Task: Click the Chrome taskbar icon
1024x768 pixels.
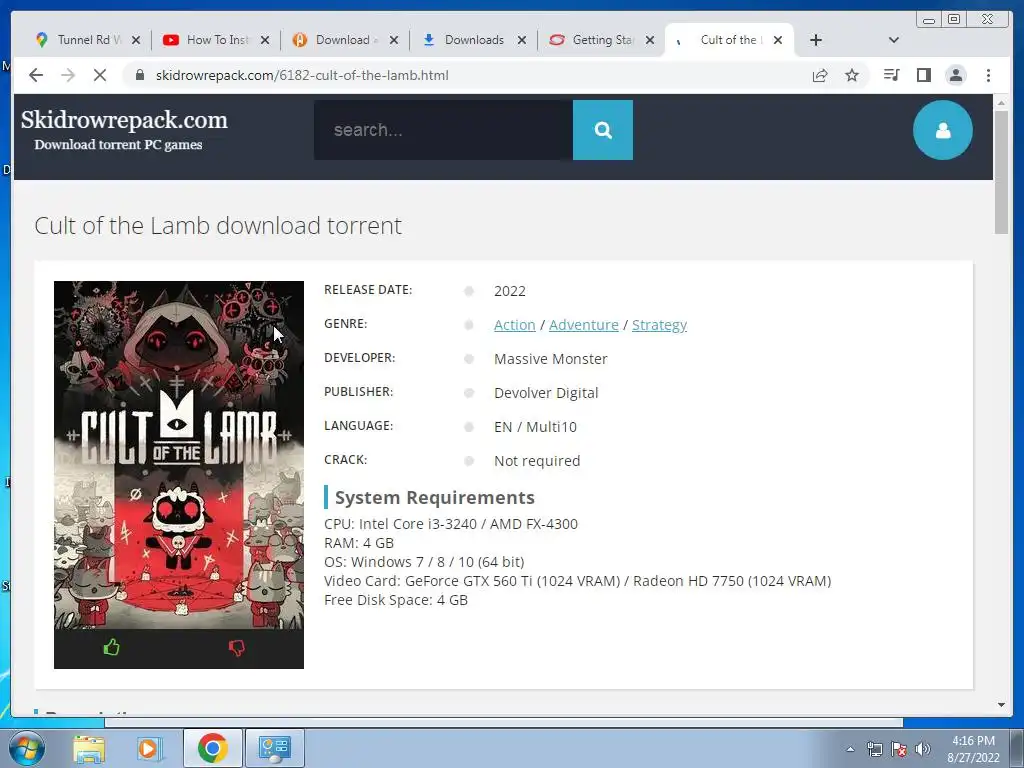Action: pos(212,748)
